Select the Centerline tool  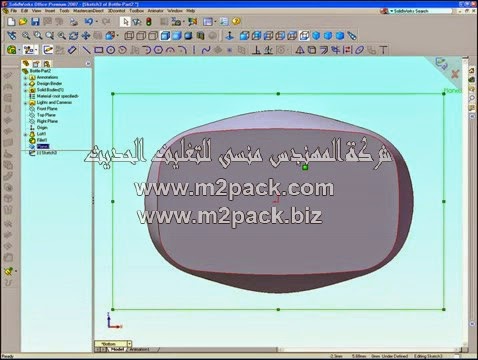pyautogui.click(x=194, y=50)
